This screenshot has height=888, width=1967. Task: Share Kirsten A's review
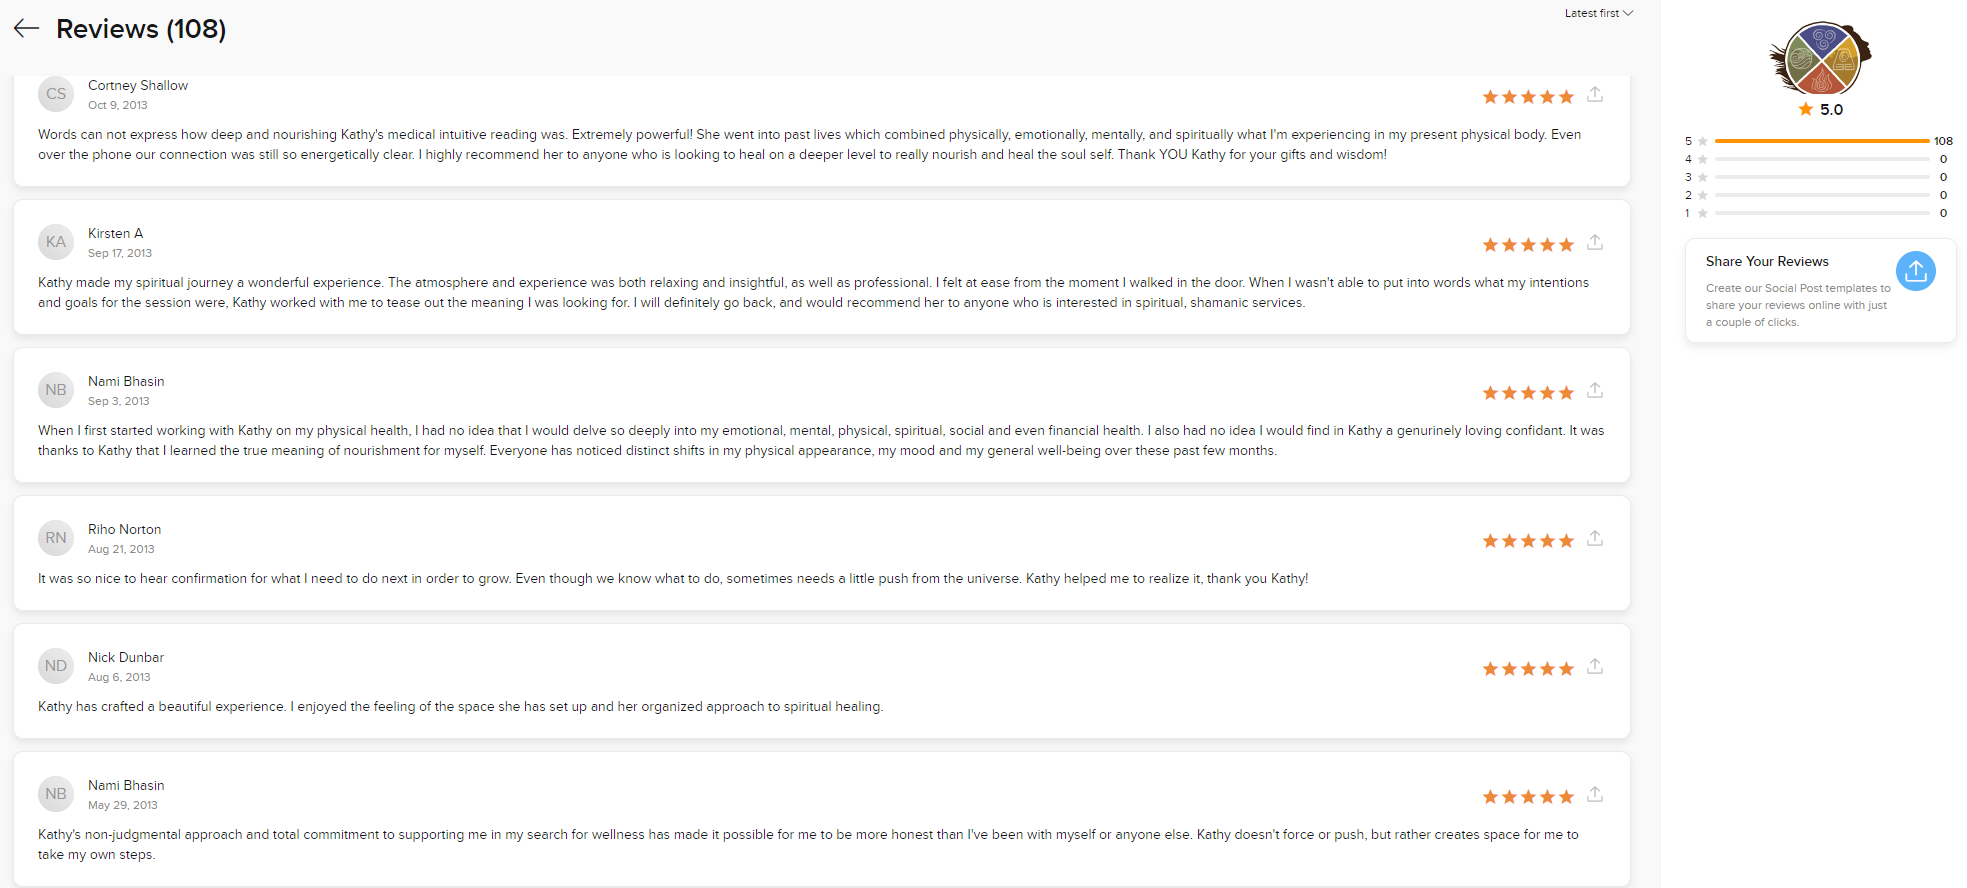(1595, 243)
